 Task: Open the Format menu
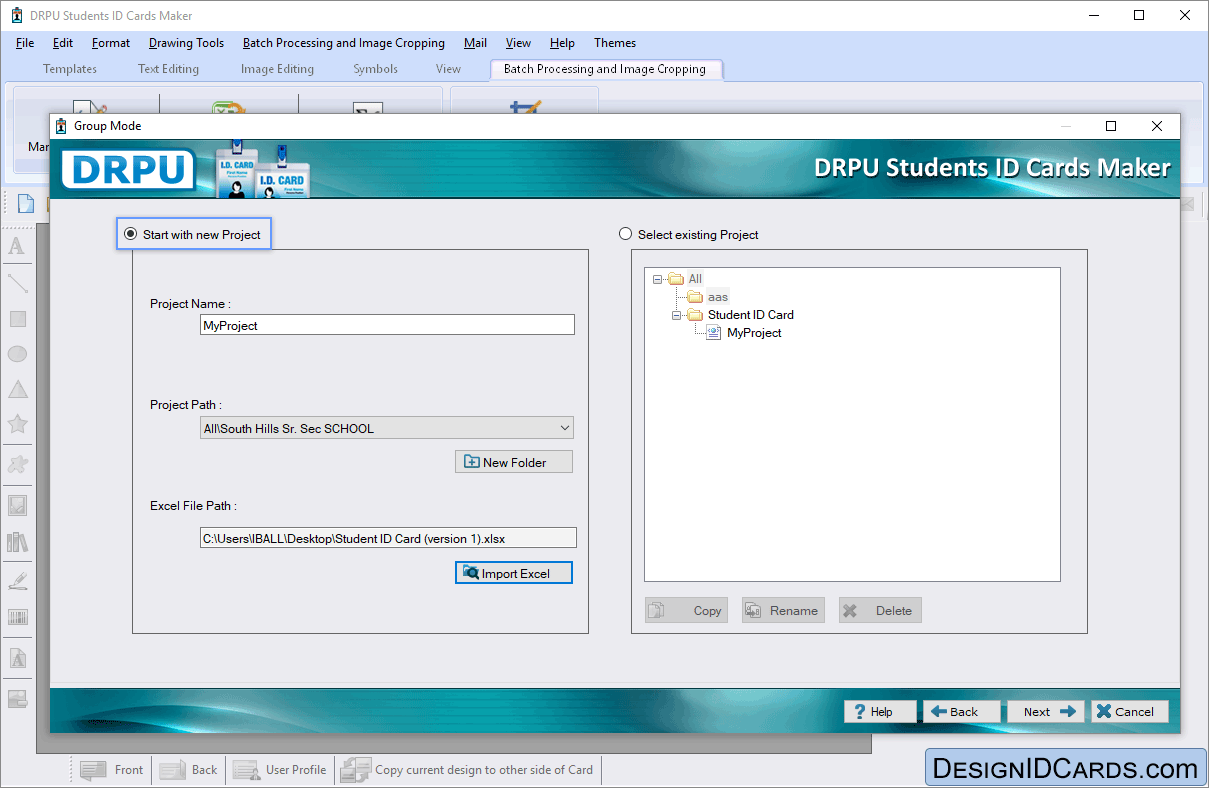111,43
